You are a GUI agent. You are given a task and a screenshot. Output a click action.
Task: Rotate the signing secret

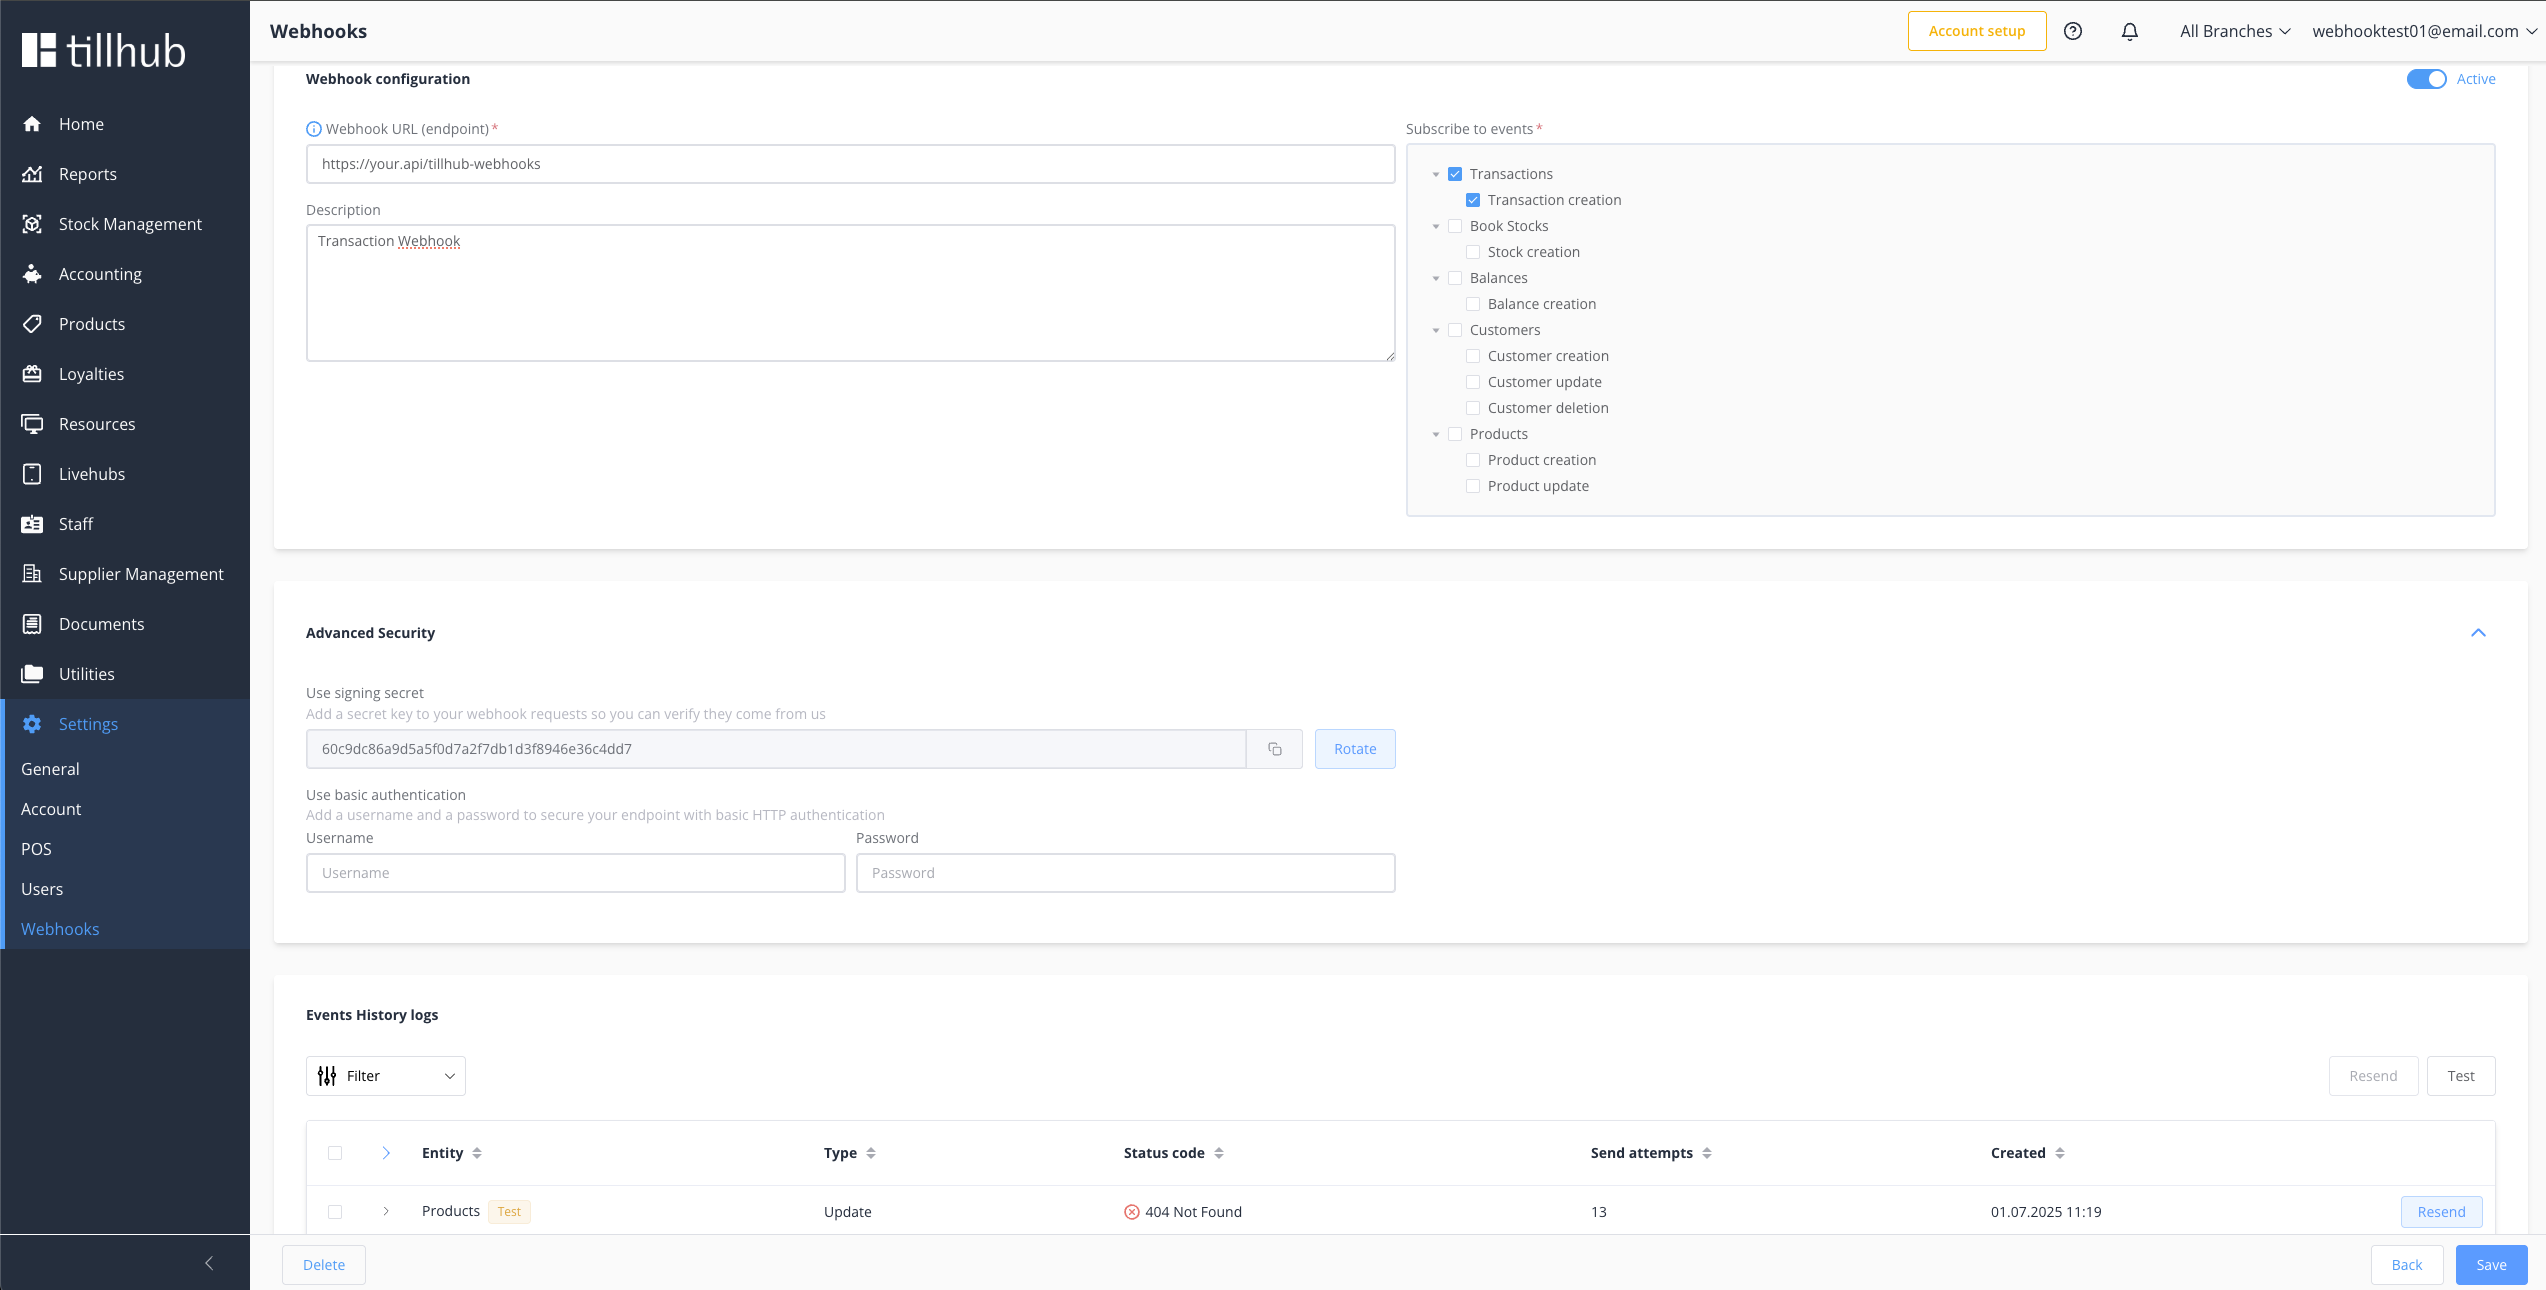[1355, 749]
